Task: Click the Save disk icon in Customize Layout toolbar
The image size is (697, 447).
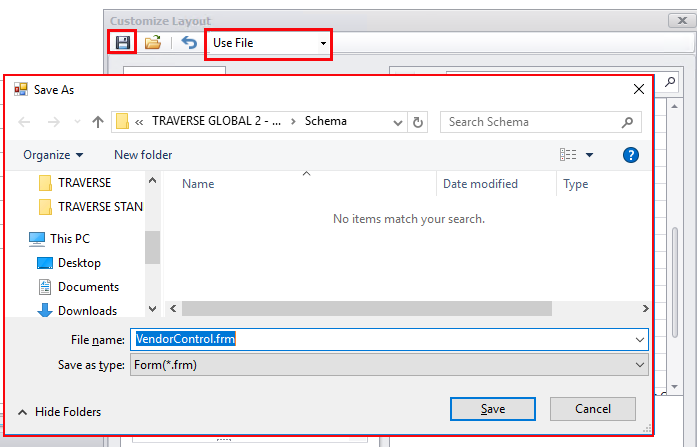Action: (123, 43)
